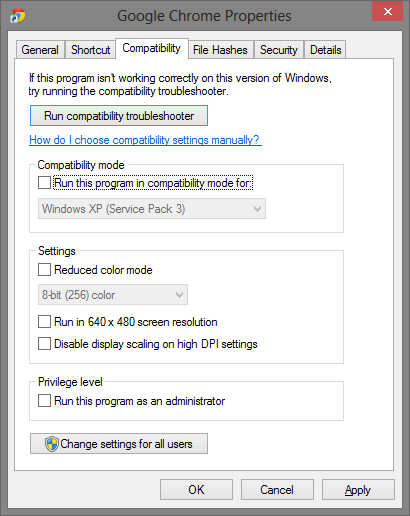This screenshot has height=516, width=410.
Task: Click Run compatibility troubleshooter button
Action: 119,116
